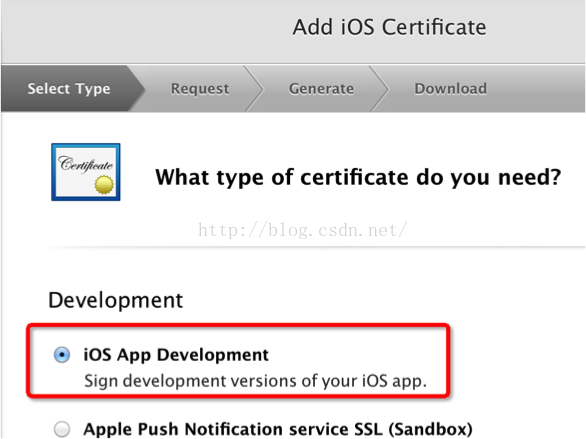Click the blog.csdn.net watermark link
586x439 pixels.
tap(302, 230)
